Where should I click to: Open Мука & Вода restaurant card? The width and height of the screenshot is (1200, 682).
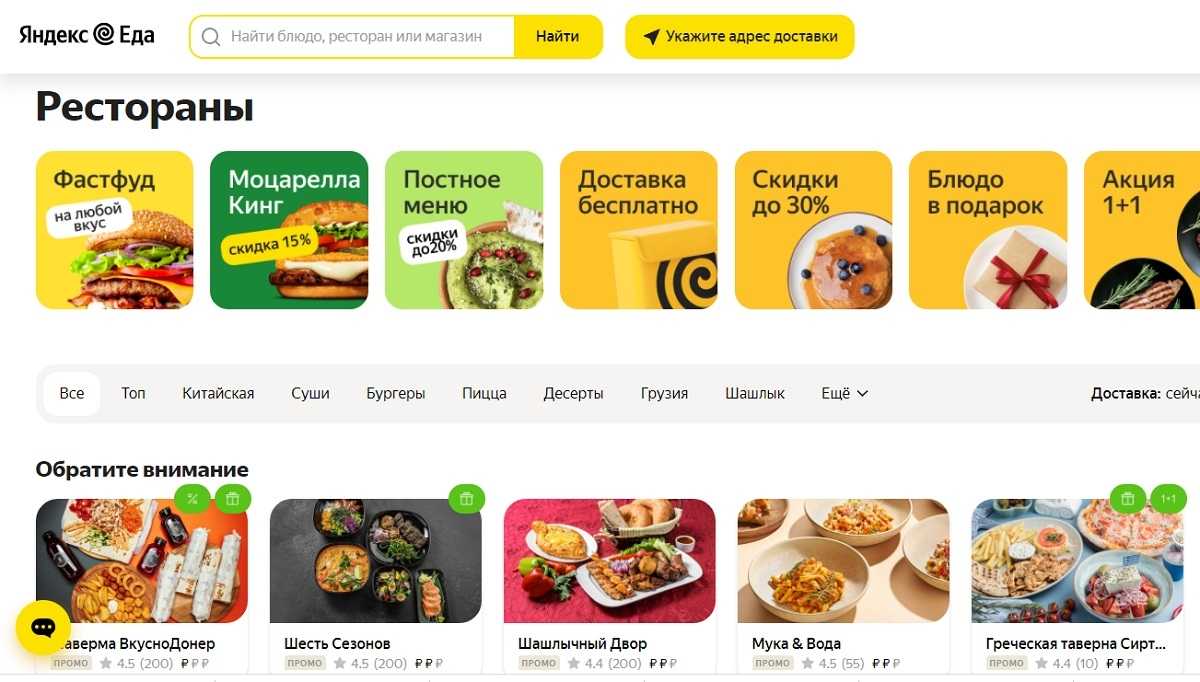843,584
